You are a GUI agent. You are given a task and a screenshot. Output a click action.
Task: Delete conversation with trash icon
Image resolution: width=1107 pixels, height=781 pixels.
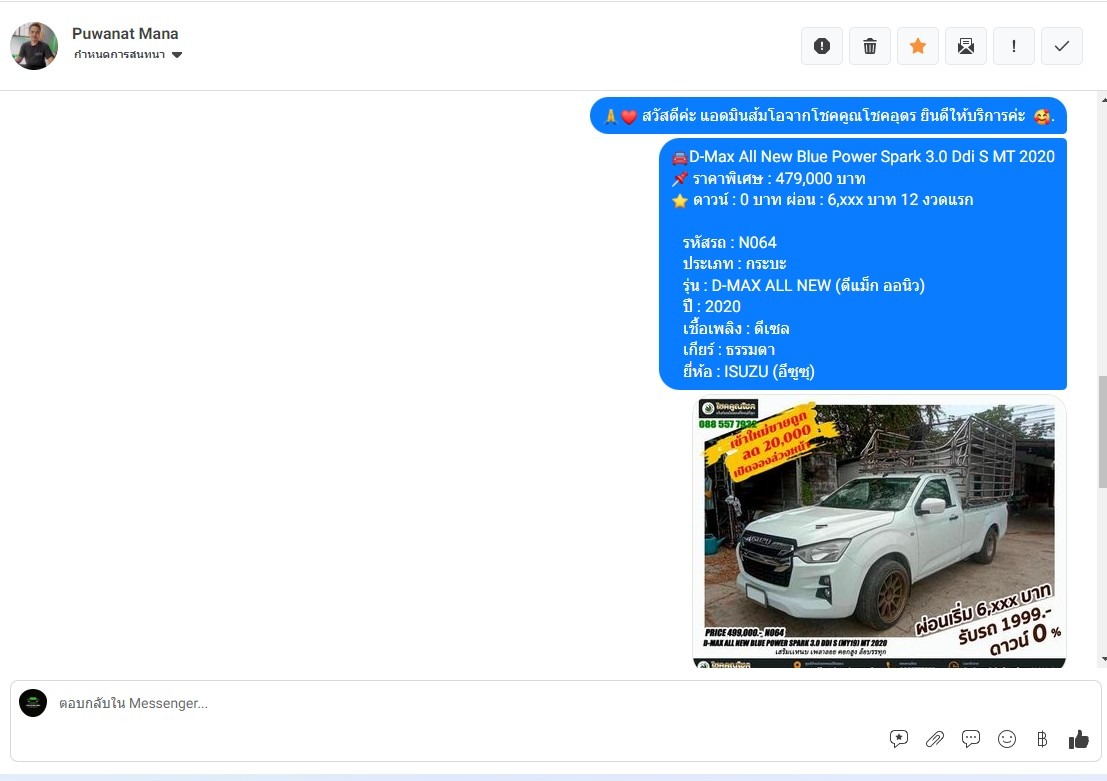click(x=870, y=46)
